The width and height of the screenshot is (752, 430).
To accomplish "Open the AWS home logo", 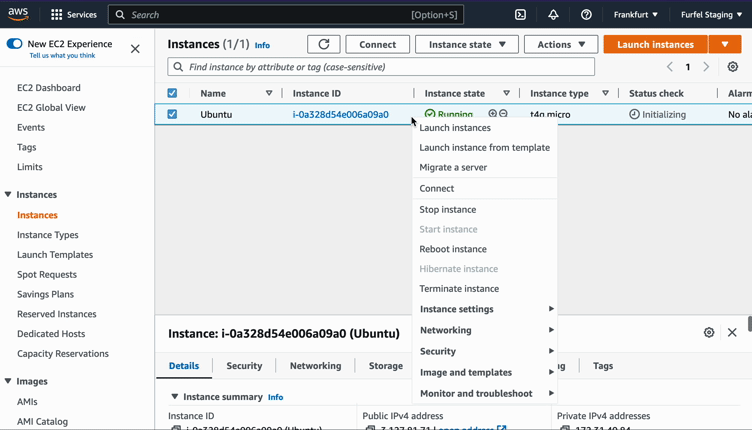I will tap(18, 14).
